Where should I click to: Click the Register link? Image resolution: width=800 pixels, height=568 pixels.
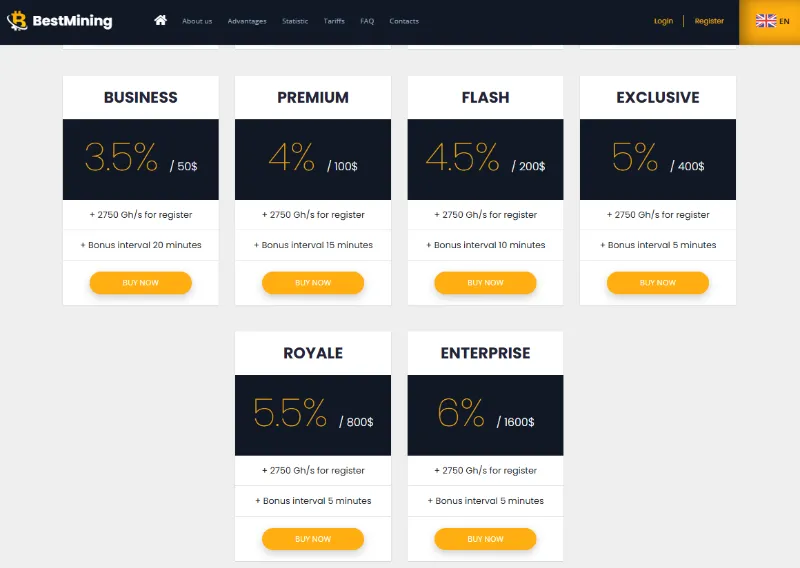[x=709, y=21]
